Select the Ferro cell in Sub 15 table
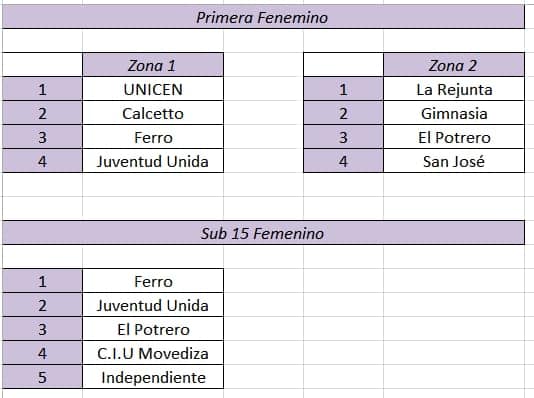Viewport: 534px width, 398px height. (x=153, y=281)
